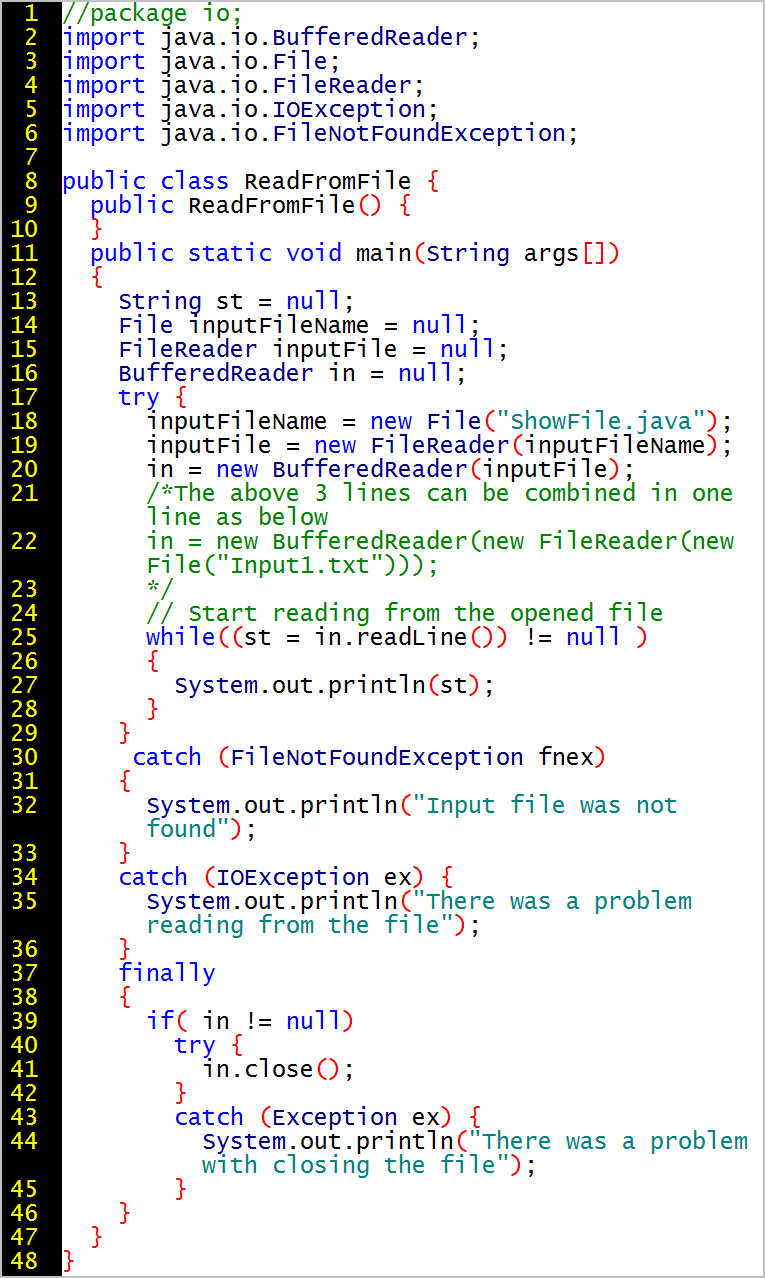
Task: Click the "import java.io.FileReader;" statement
Action: coord(243,86)
